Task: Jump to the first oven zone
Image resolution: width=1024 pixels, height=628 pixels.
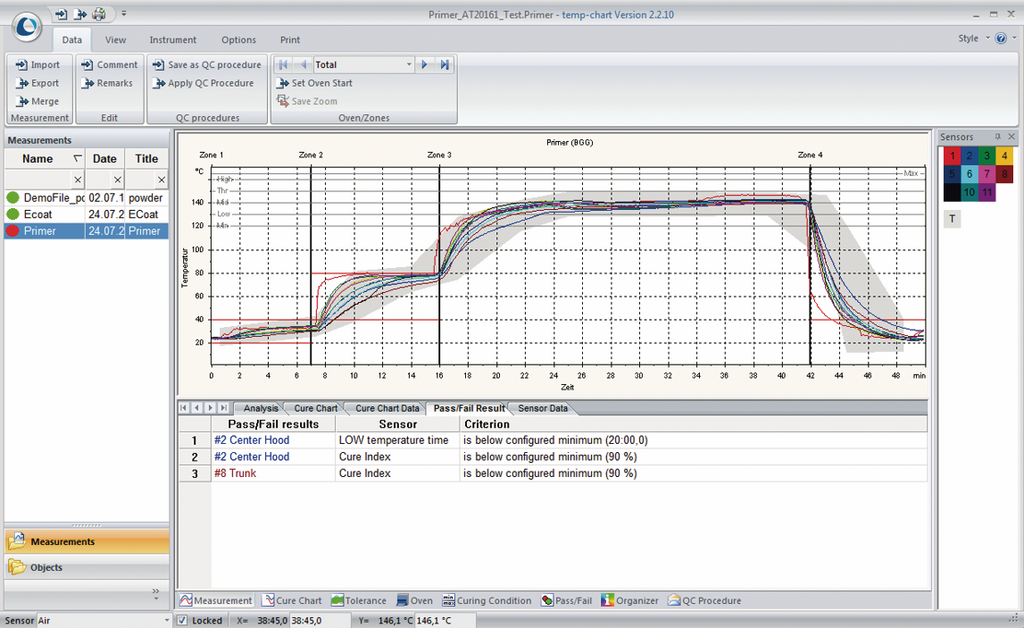Action: tap(283, 65)
